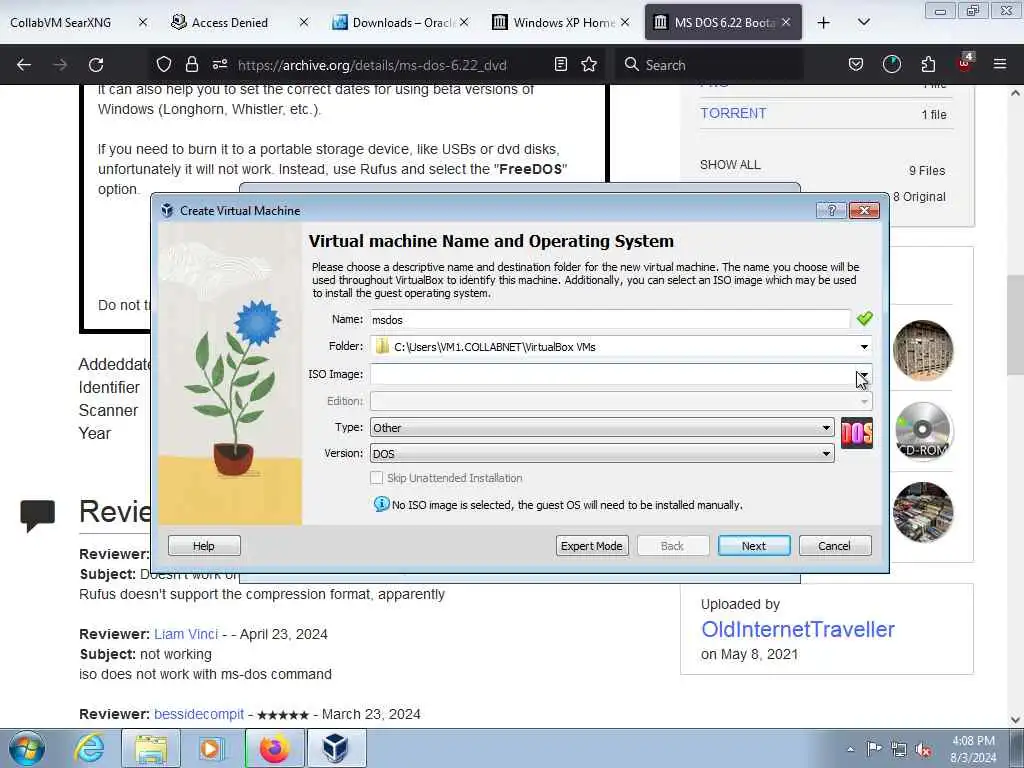Click the Cancel button in dialog
This screenshot has height=768, width=1024.
(835, 546)
